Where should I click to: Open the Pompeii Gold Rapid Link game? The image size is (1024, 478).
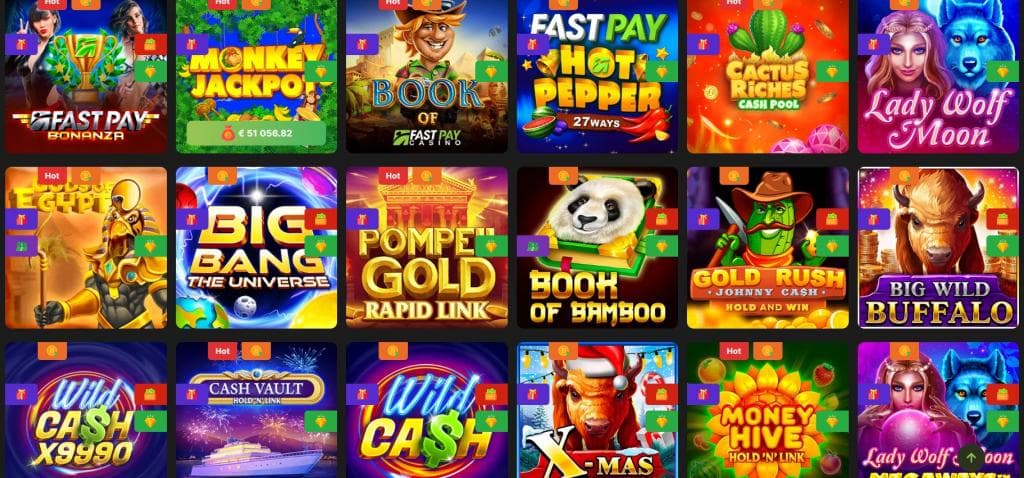point(427,247)
